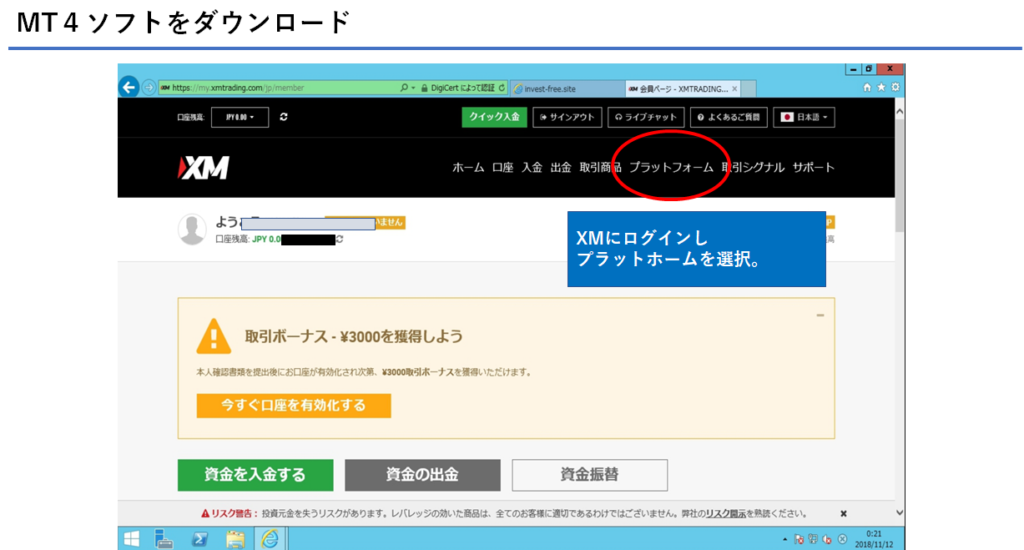
Task: Open the browser settings gear icon
Action: [x=895, y=87]
